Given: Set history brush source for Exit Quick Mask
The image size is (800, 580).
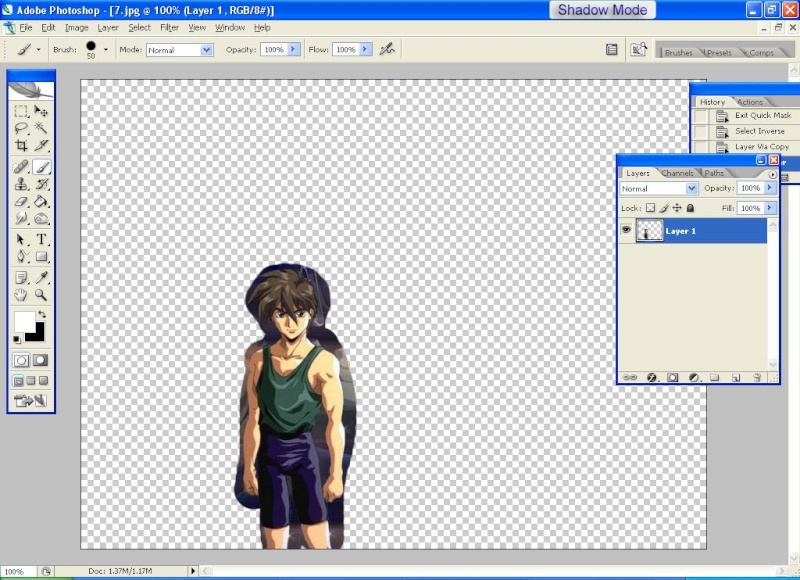Looking at the screenshot, I should point(701,116).
